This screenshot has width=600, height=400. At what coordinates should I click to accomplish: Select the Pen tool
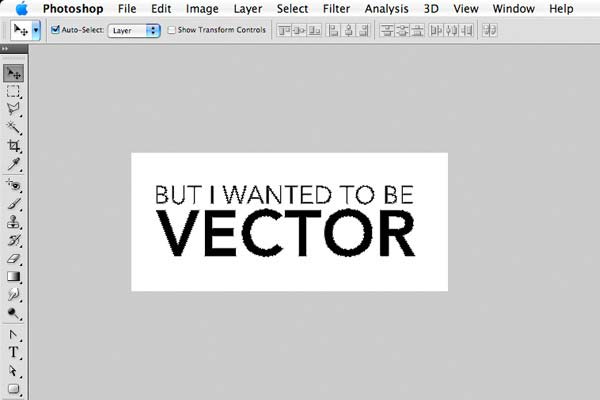13,335
